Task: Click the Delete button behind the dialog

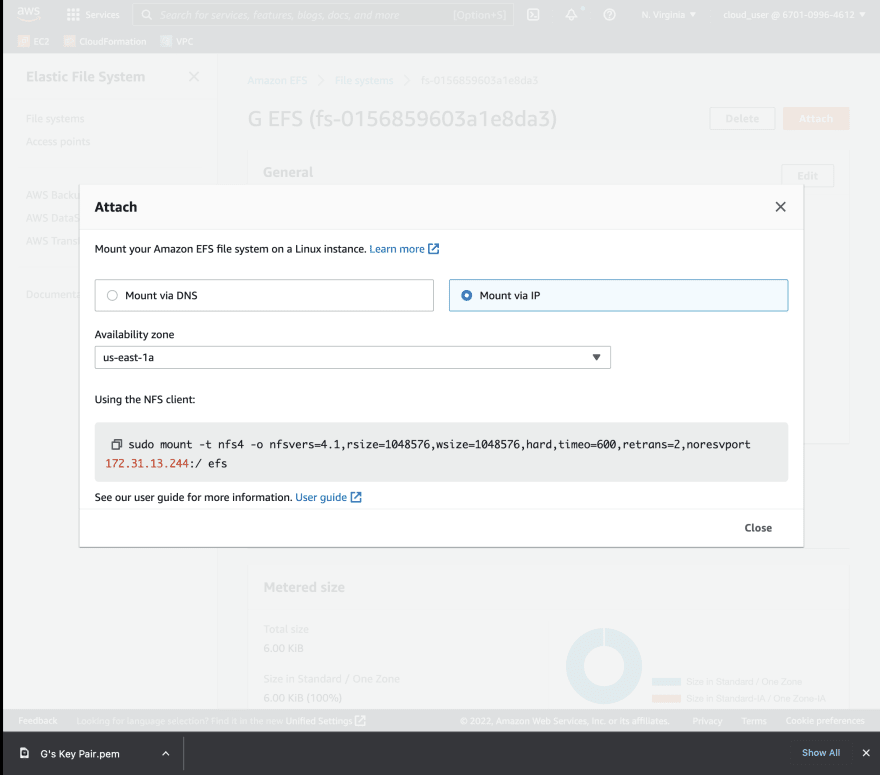Action: 742,119
